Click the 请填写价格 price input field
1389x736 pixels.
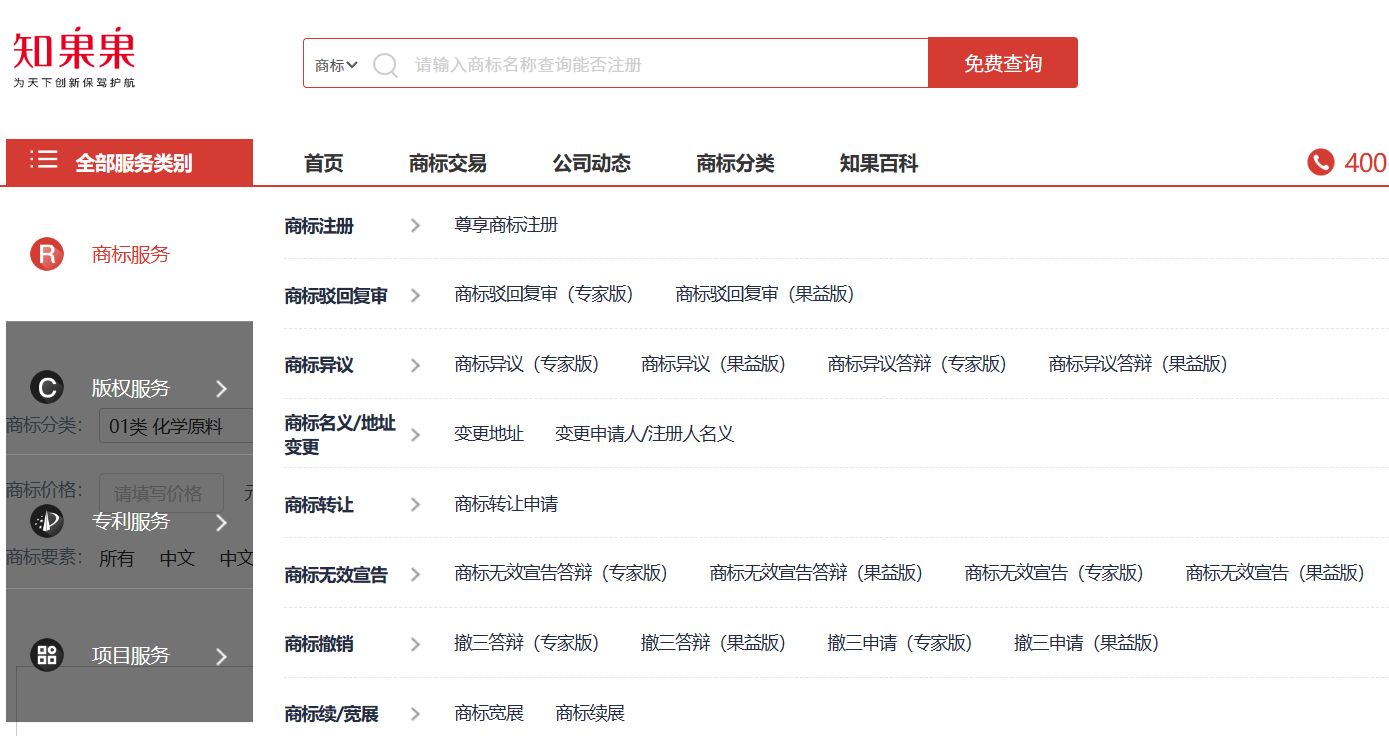click(x=161, y=492)
